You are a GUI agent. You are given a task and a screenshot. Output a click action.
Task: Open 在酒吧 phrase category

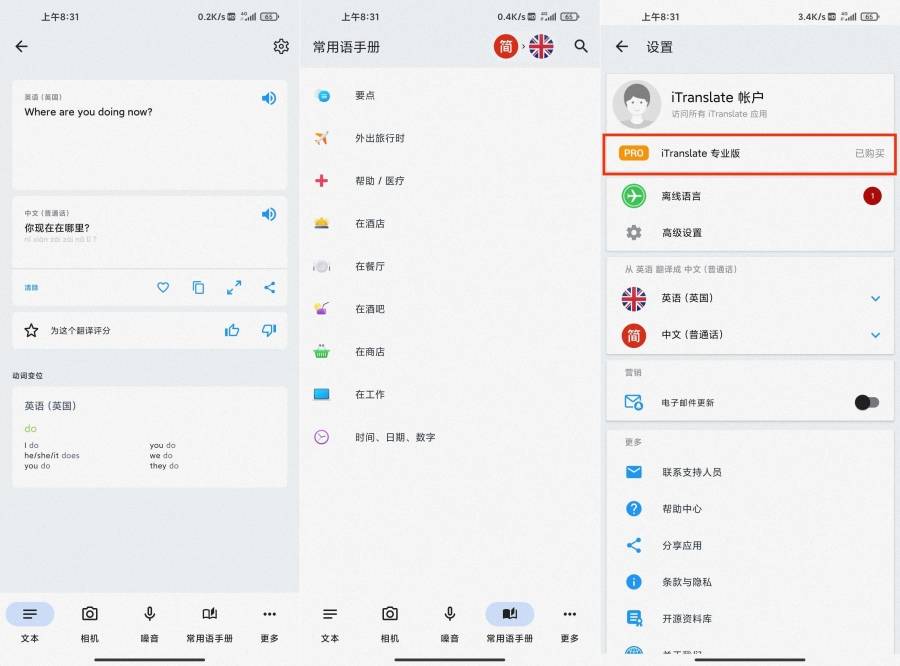[450, 309]
